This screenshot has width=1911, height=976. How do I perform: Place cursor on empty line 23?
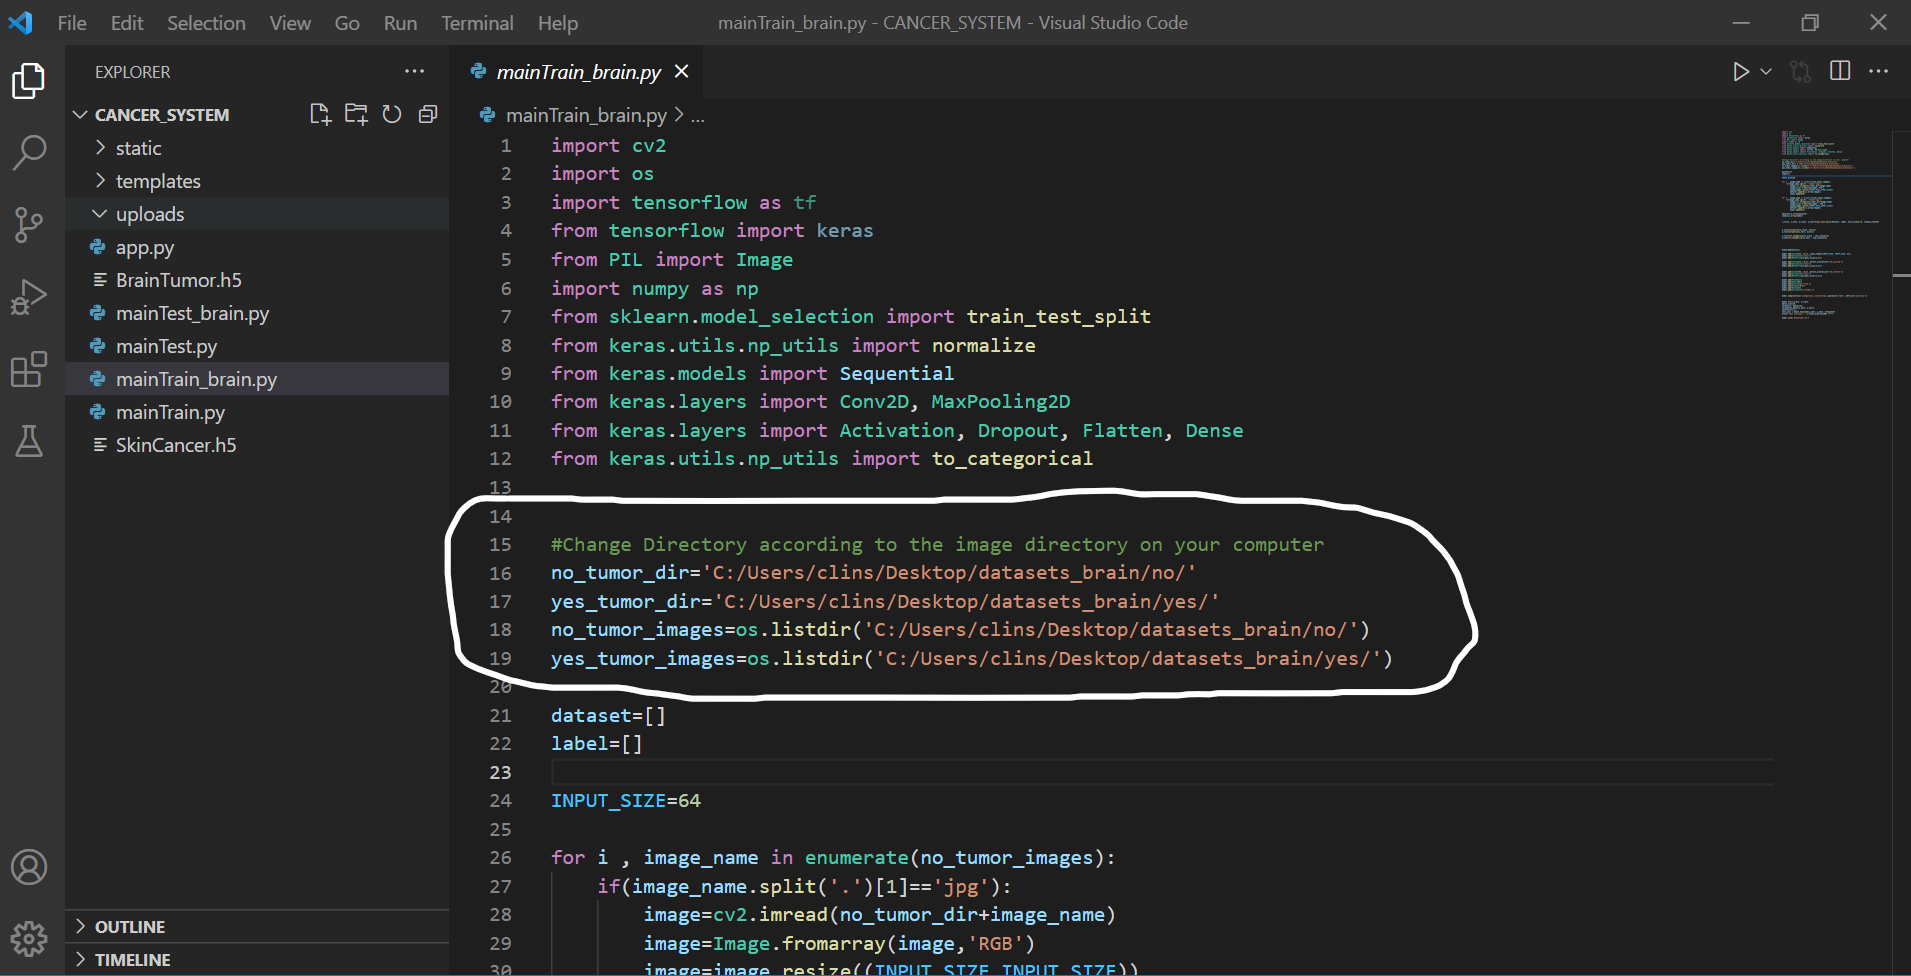pyautogui.click(x=1162, y=772)
